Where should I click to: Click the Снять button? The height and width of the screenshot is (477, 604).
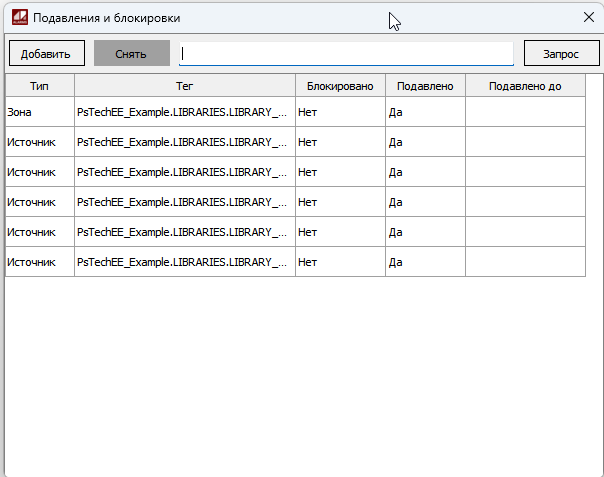tap(131, 54)
